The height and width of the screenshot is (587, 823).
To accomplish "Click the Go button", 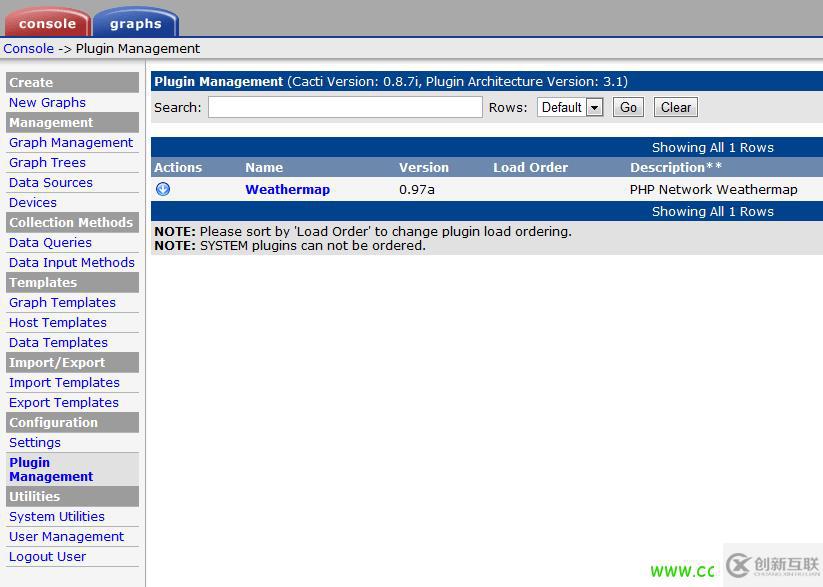I will tap(628, 107).
